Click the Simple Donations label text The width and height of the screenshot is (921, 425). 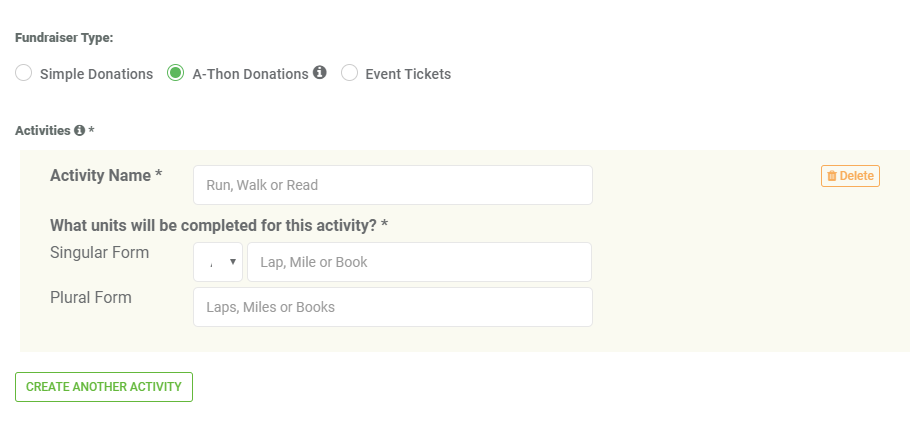click(96, 74)
